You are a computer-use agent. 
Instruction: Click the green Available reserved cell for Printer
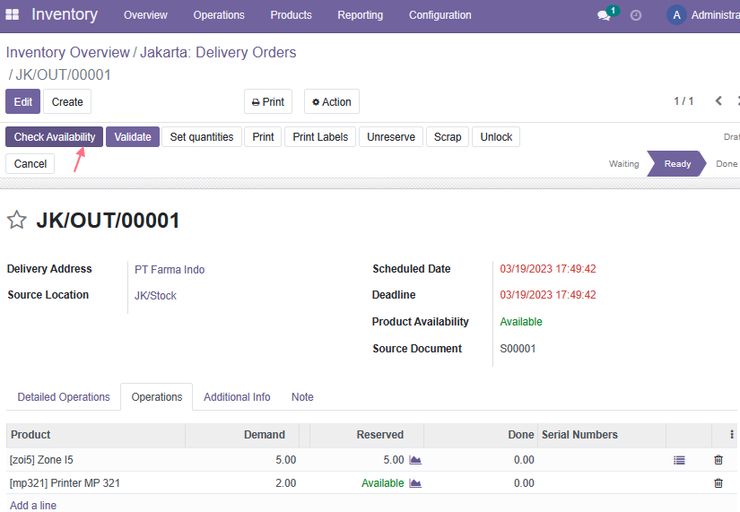click(383, 483)
